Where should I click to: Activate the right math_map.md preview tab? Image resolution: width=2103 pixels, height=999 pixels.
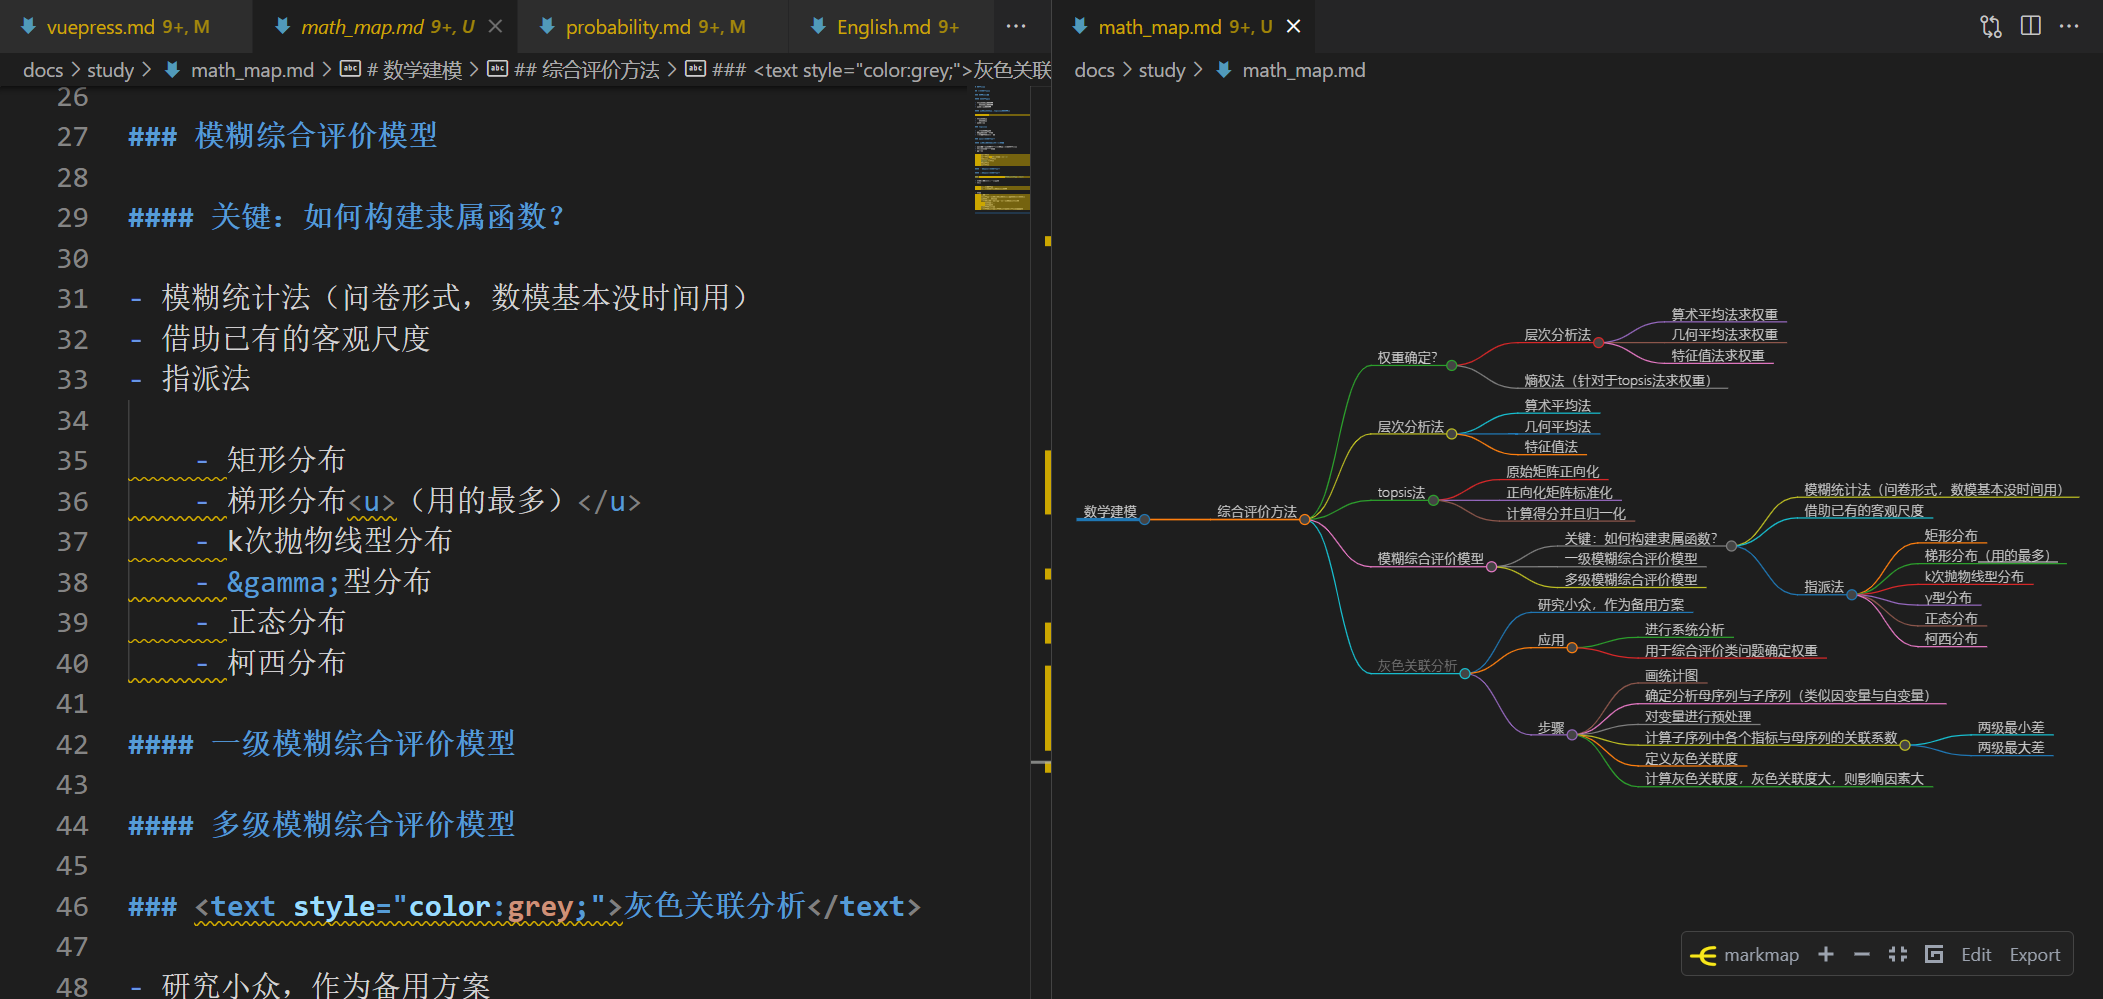1185,27
